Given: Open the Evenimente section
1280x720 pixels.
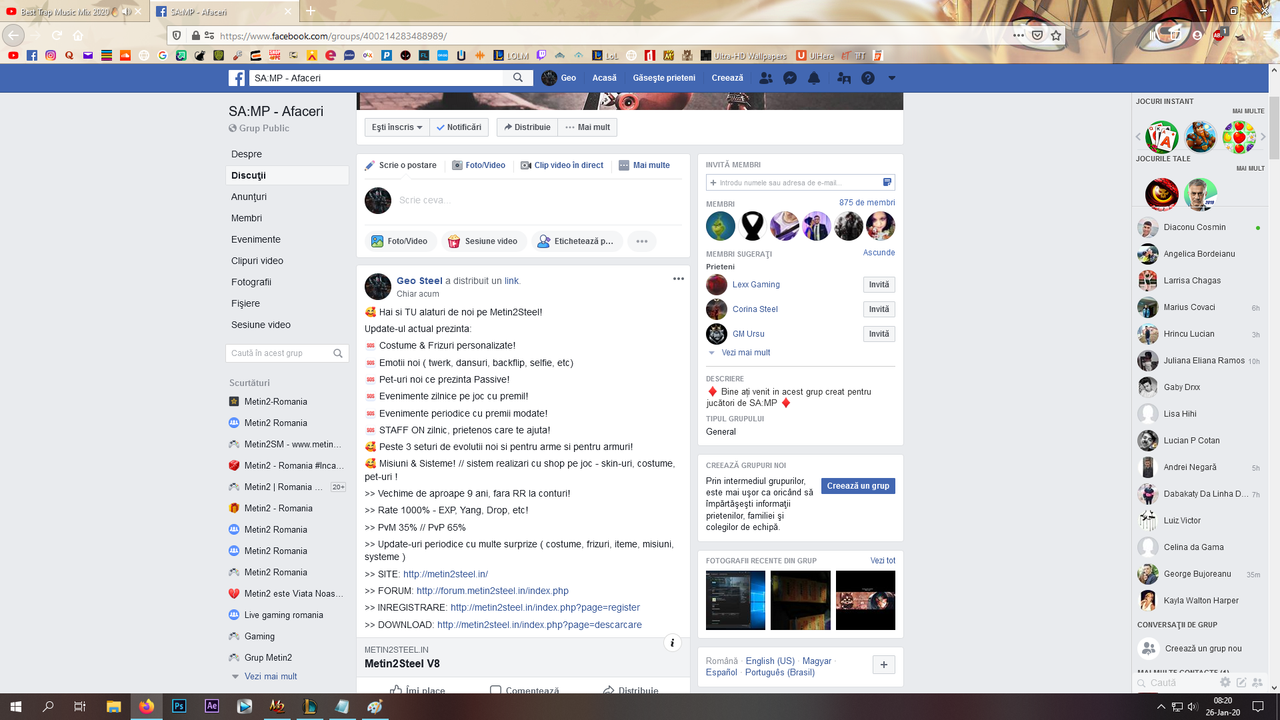Looking at the screenshot, I should coord(256,239).
